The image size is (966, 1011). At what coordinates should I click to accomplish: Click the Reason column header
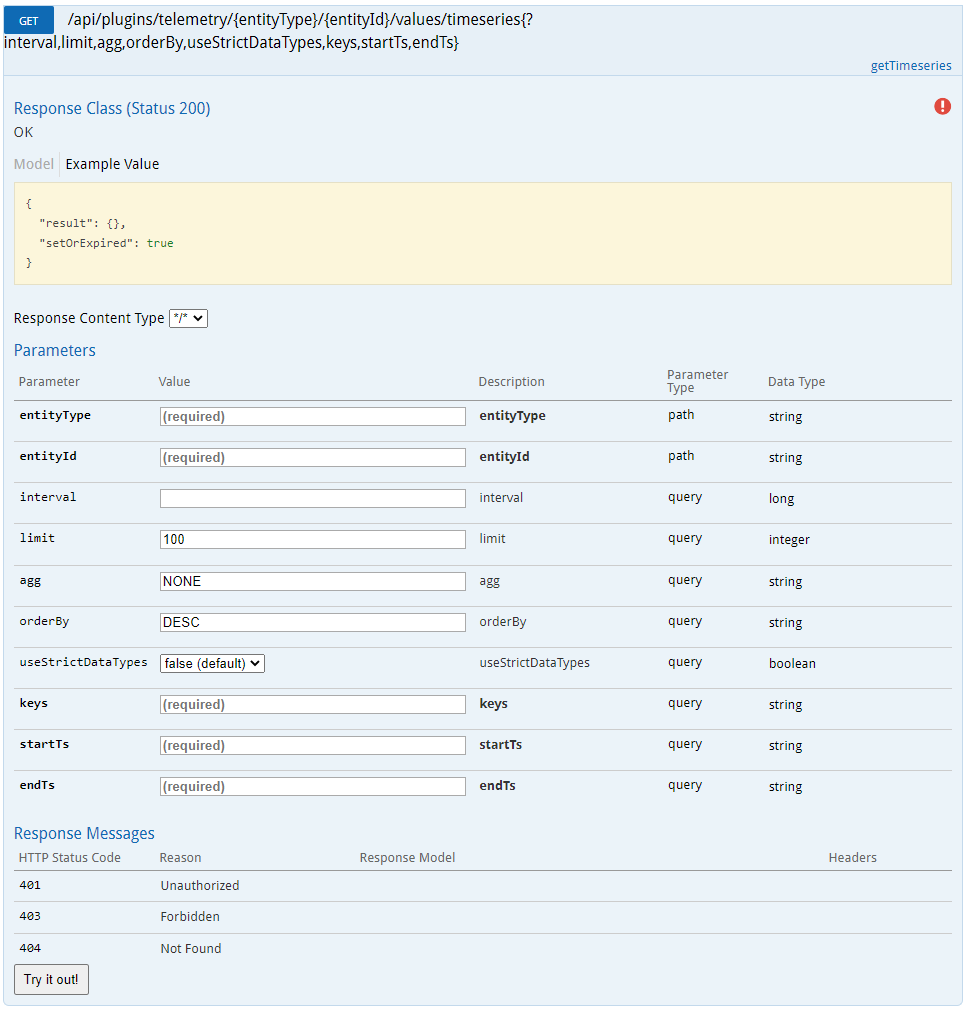pyautogui.click(x=181, y=858)
